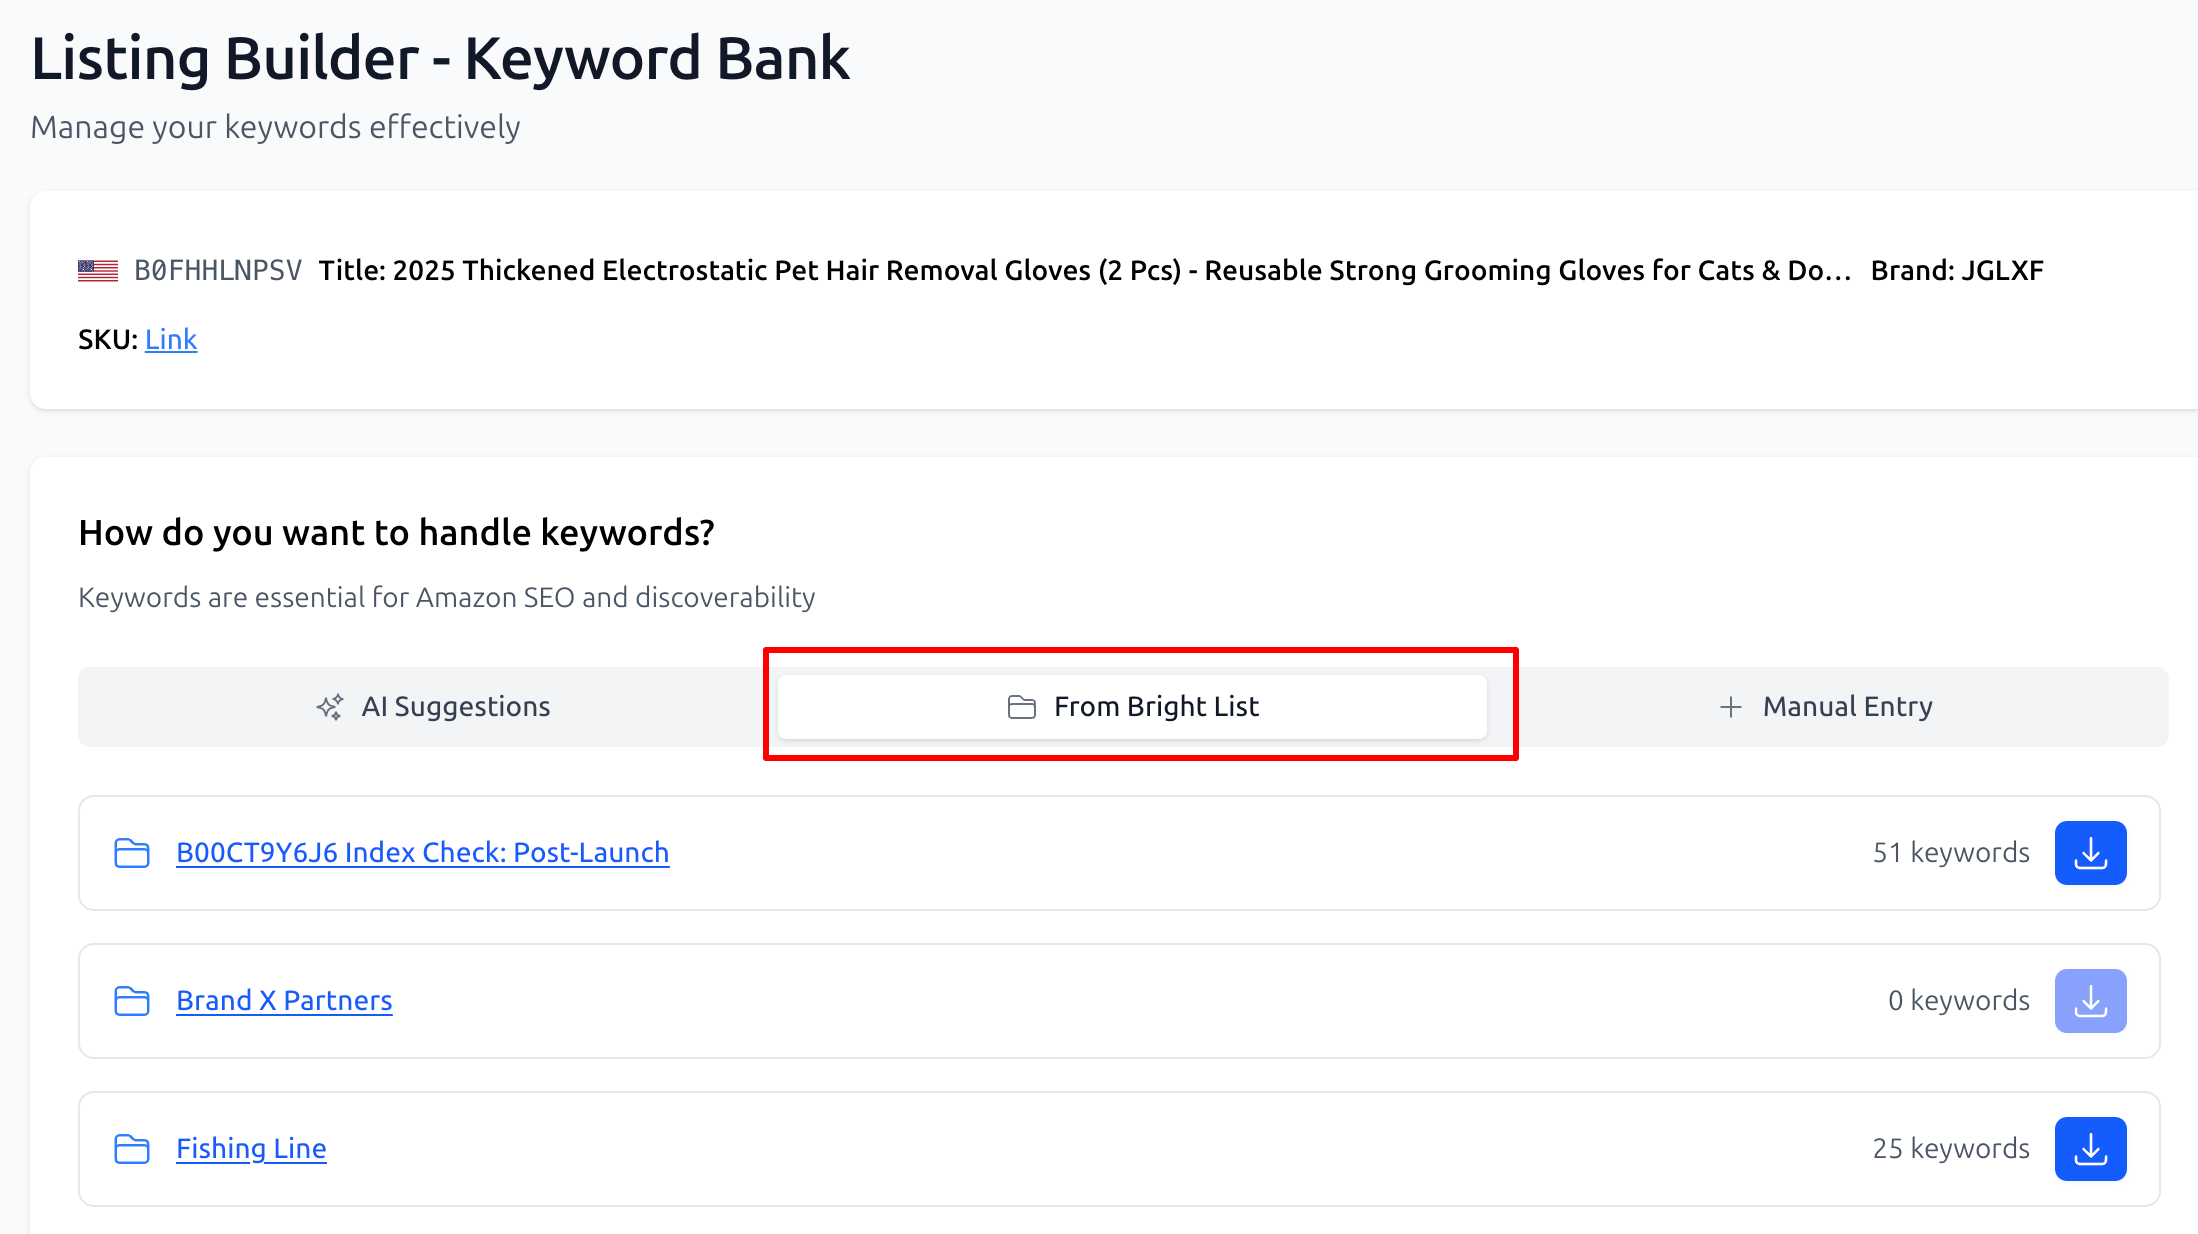Click the folder icon next to Fishing Line
This screenshot has width=2198, height=1234.
pos(131,1149)
